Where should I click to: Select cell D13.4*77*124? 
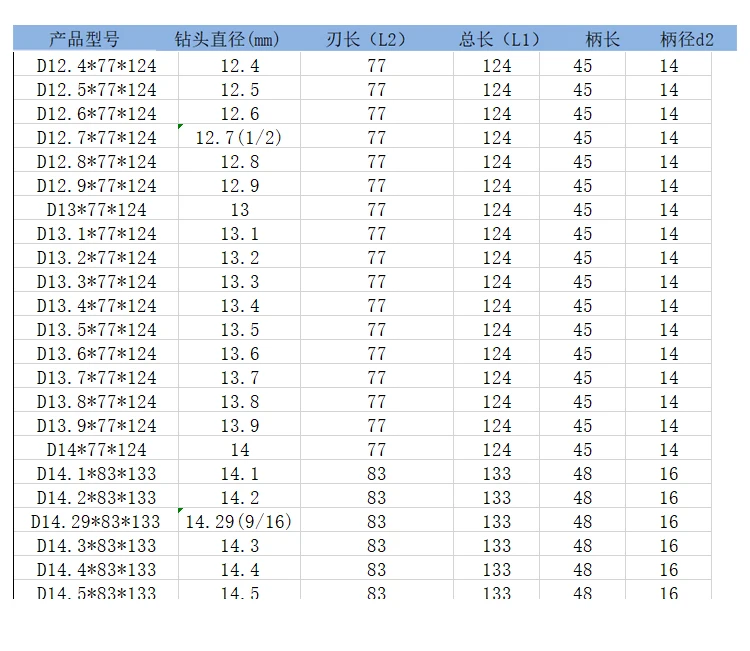pos(96,306)
